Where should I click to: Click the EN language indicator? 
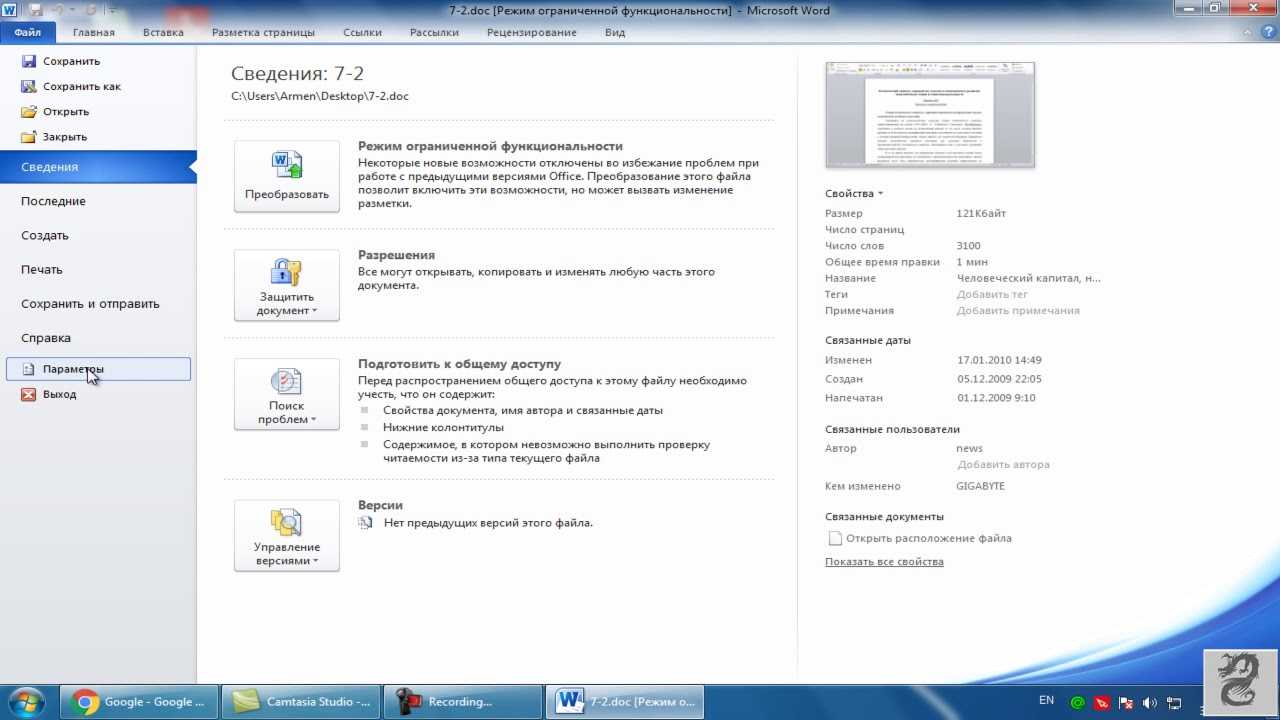coord(1047,700)
